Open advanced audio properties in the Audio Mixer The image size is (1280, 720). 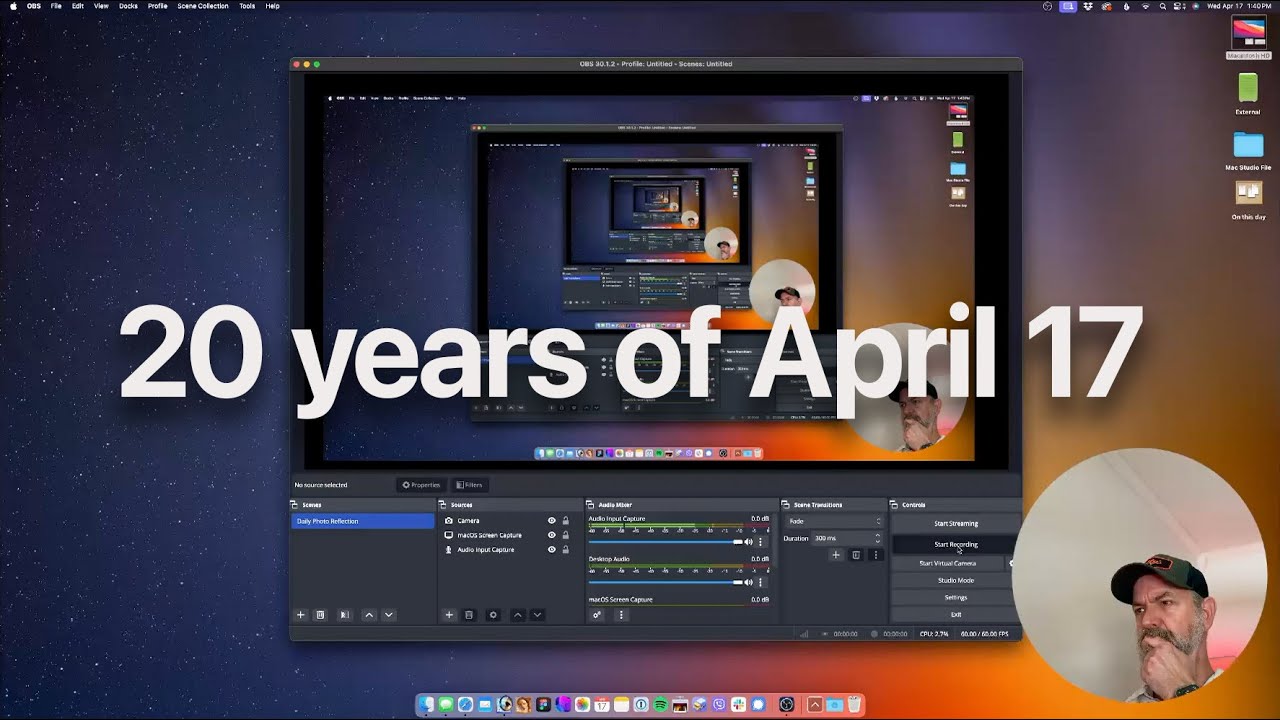(x=597, y=615)
